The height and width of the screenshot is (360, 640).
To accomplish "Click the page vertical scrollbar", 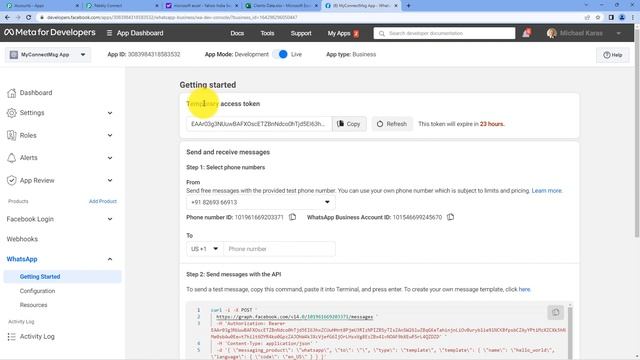I will point(637,133).
